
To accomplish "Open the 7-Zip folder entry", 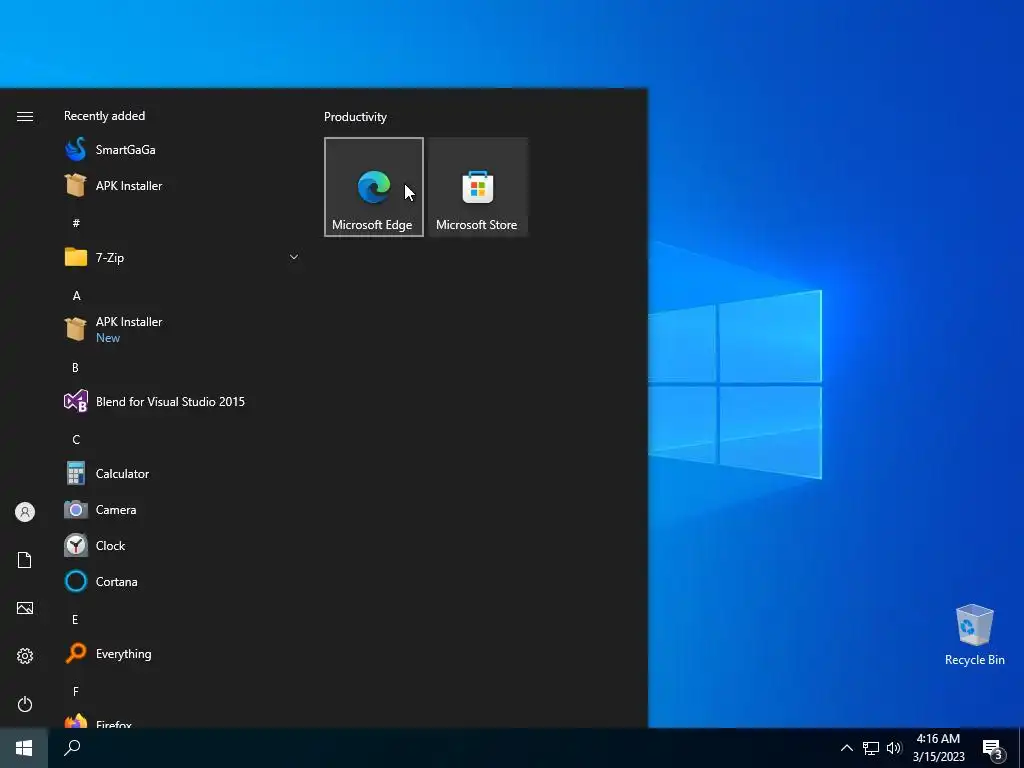I will (182, 257).
